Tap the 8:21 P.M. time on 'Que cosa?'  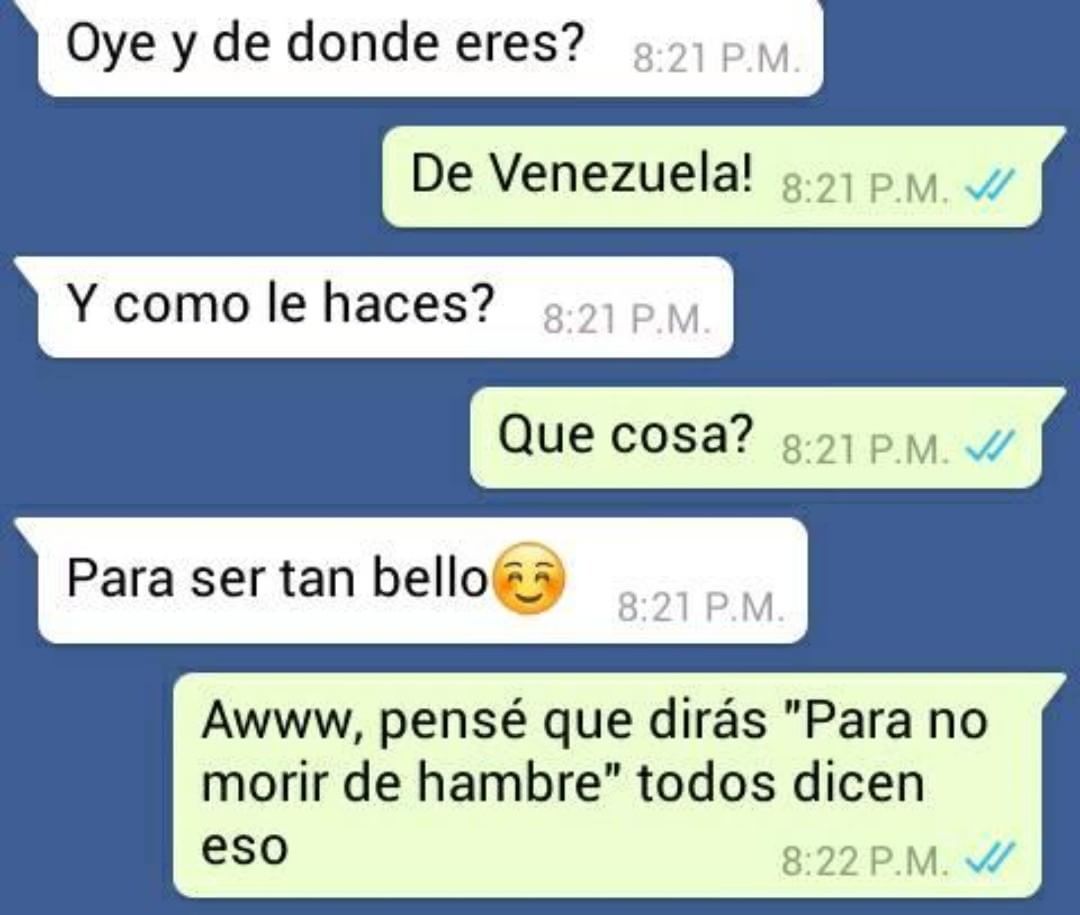pyautogui.click(x=866, y=450)
